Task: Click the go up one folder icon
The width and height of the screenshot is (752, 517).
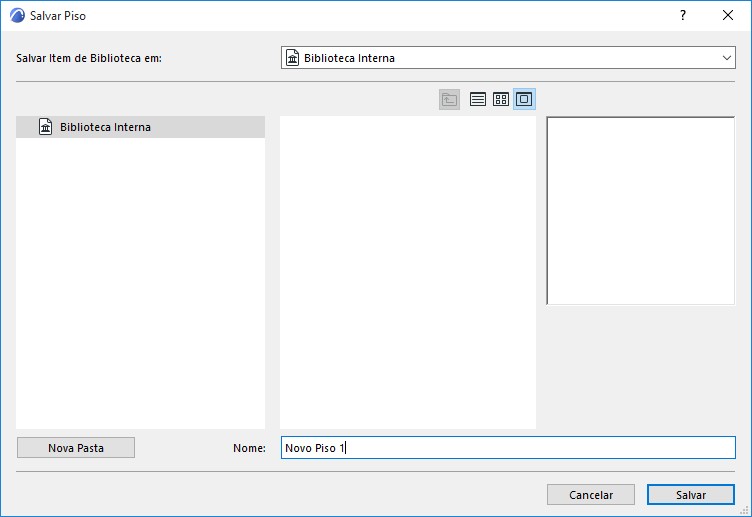Action: [x=449, y=99]
